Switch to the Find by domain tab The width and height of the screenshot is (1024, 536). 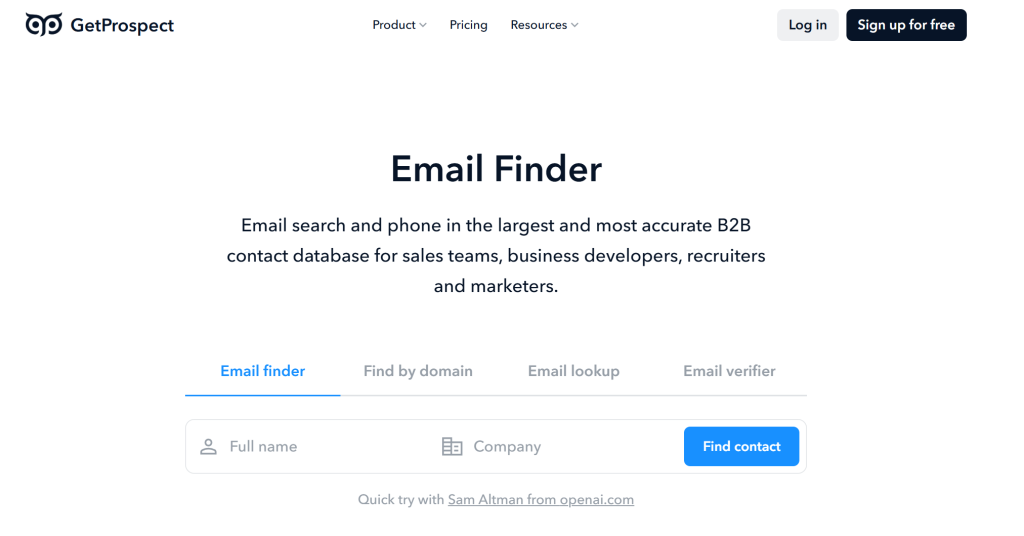tap(418, 371)
